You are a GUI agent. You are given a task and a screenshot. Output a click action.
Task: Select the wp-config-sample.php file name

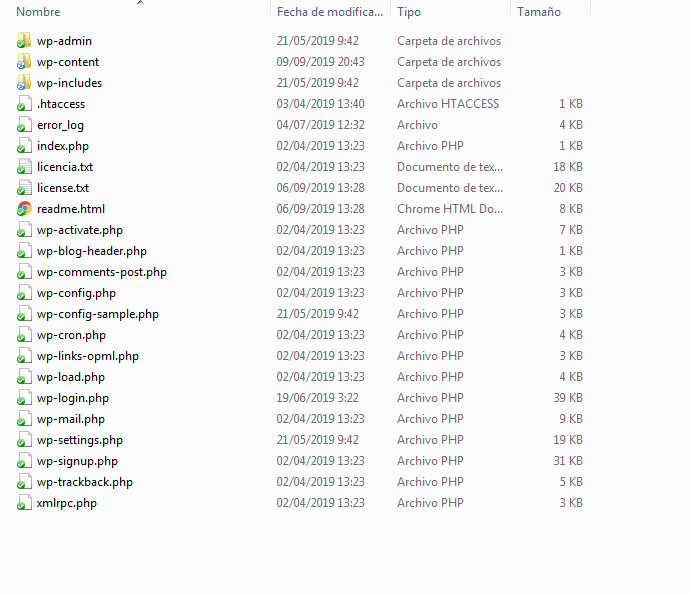(98, 314)
